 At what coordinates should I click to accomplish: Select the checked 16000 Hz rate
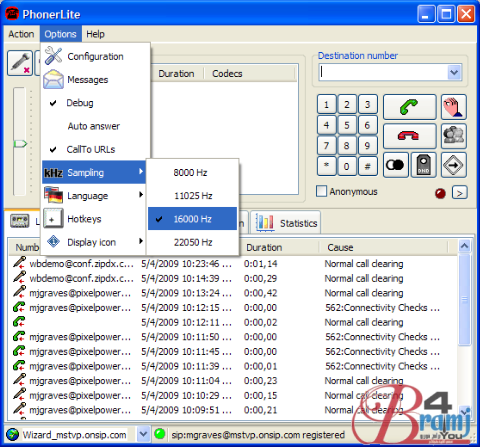point(192,219)
